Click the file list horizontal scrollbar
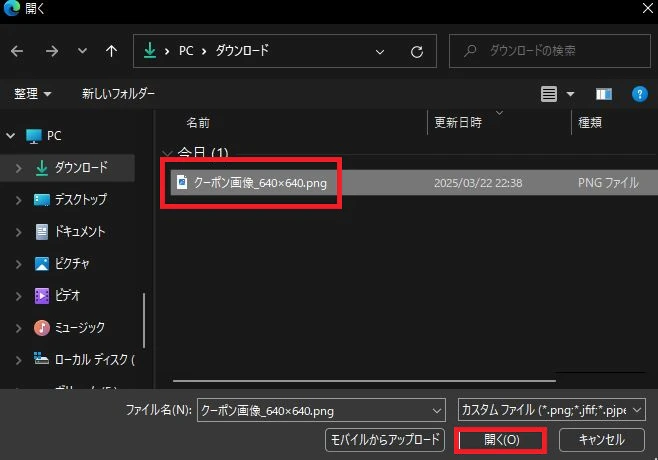 [x=364, y=381]
